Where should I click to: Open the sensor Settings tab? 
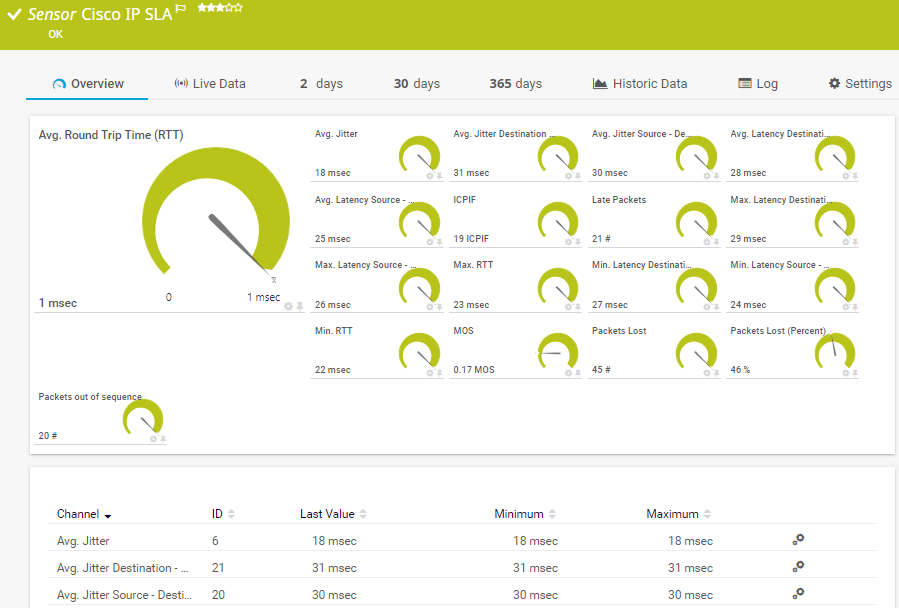tap(860, 84)
